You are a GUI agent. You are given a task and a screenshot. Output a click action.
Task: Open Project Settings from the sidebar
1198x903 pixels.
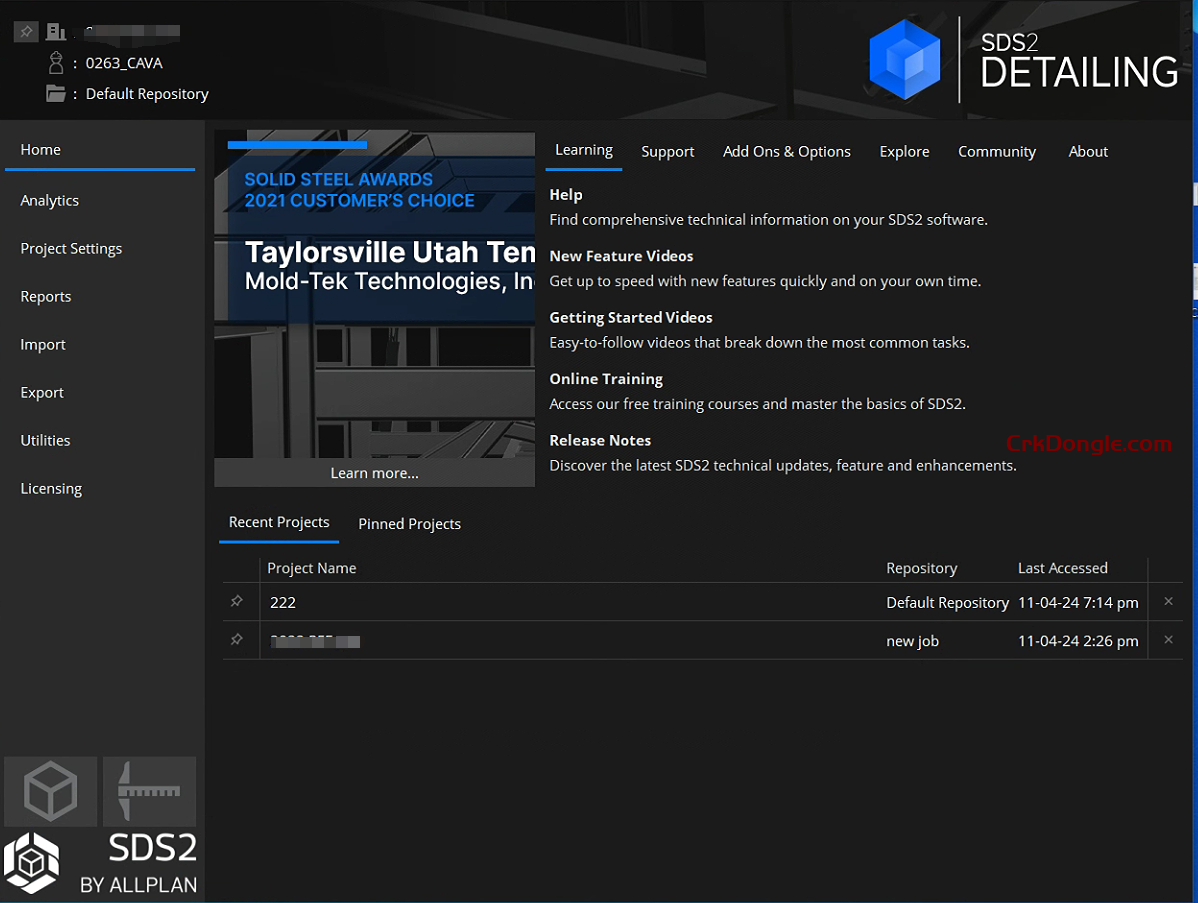coord(70,248)
